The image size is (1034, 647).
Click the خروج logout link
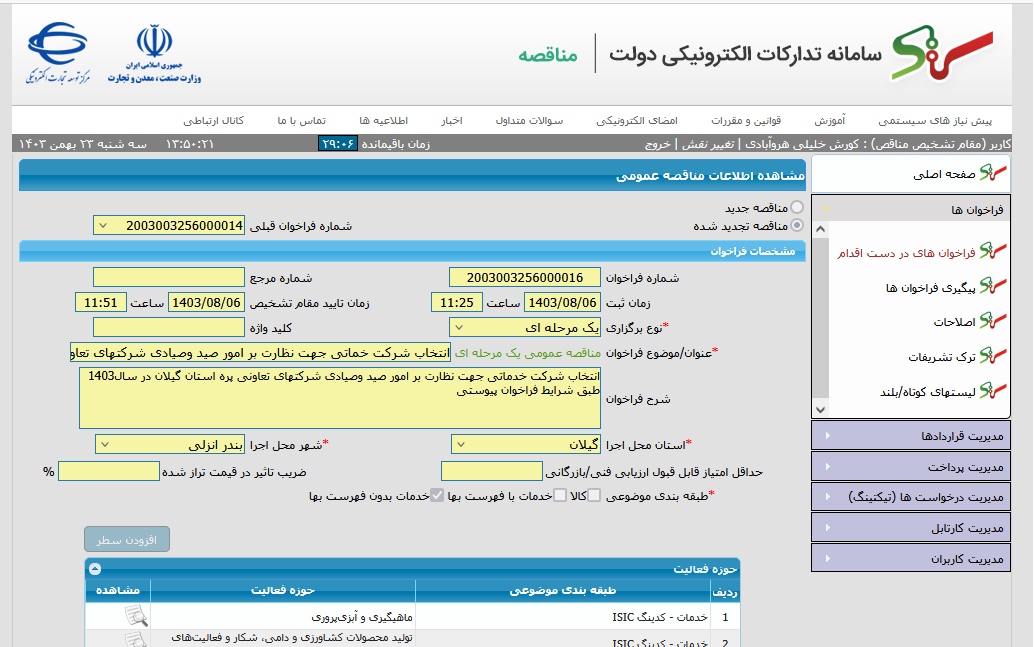[657, 144]
